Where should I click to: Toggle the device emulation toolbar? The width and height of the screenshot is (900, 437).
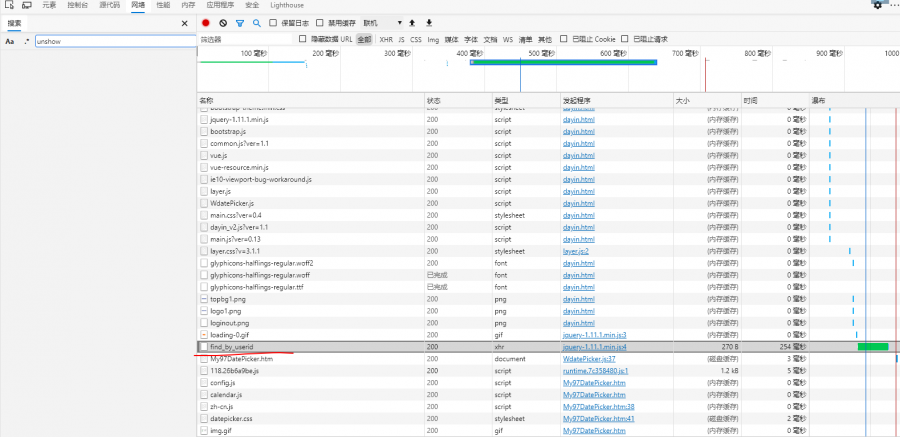pos(24,5)
